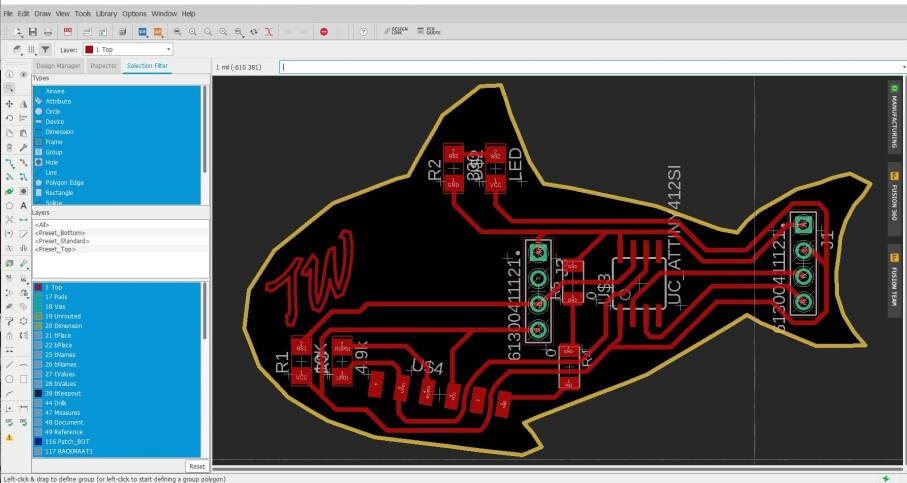Image resolution: width=907 pixels, height=483 pixels.
Task: Toggle the Polygon Edge type filter
Action: click(x=64, y=183)
